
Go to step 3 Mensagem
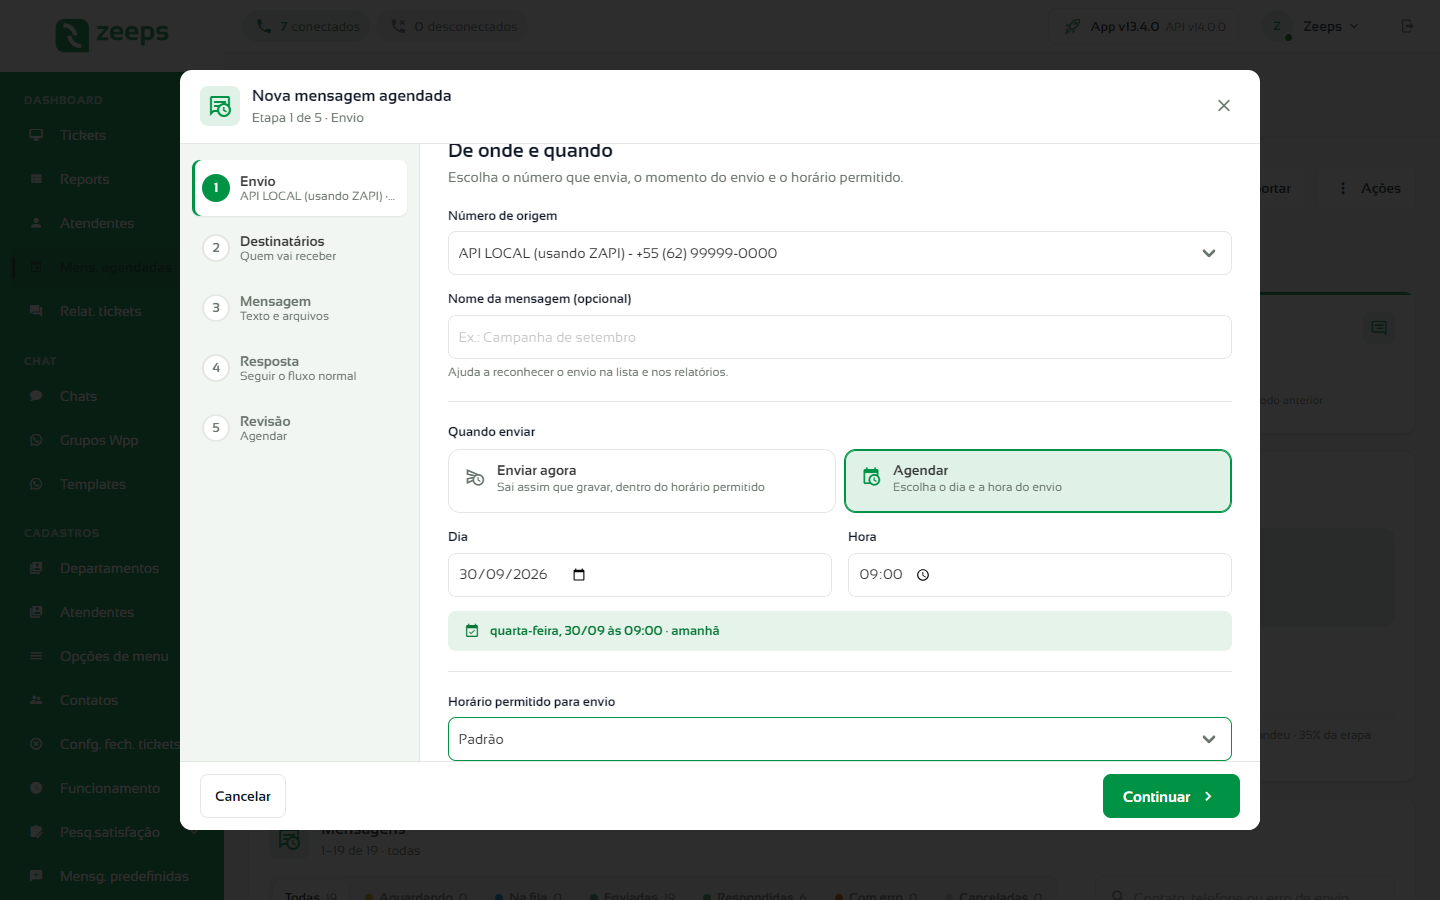tap(300, 308)
